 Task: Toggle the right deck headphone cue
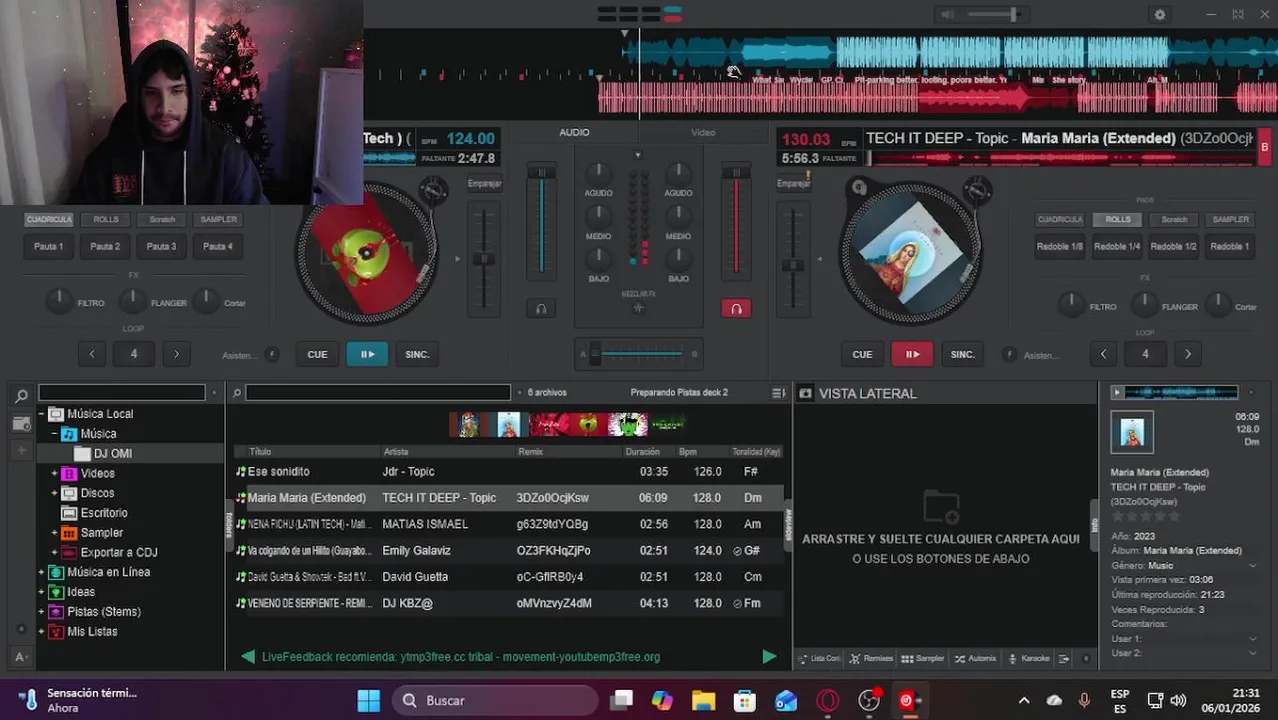pyautogui.click(x=736, y=309)
